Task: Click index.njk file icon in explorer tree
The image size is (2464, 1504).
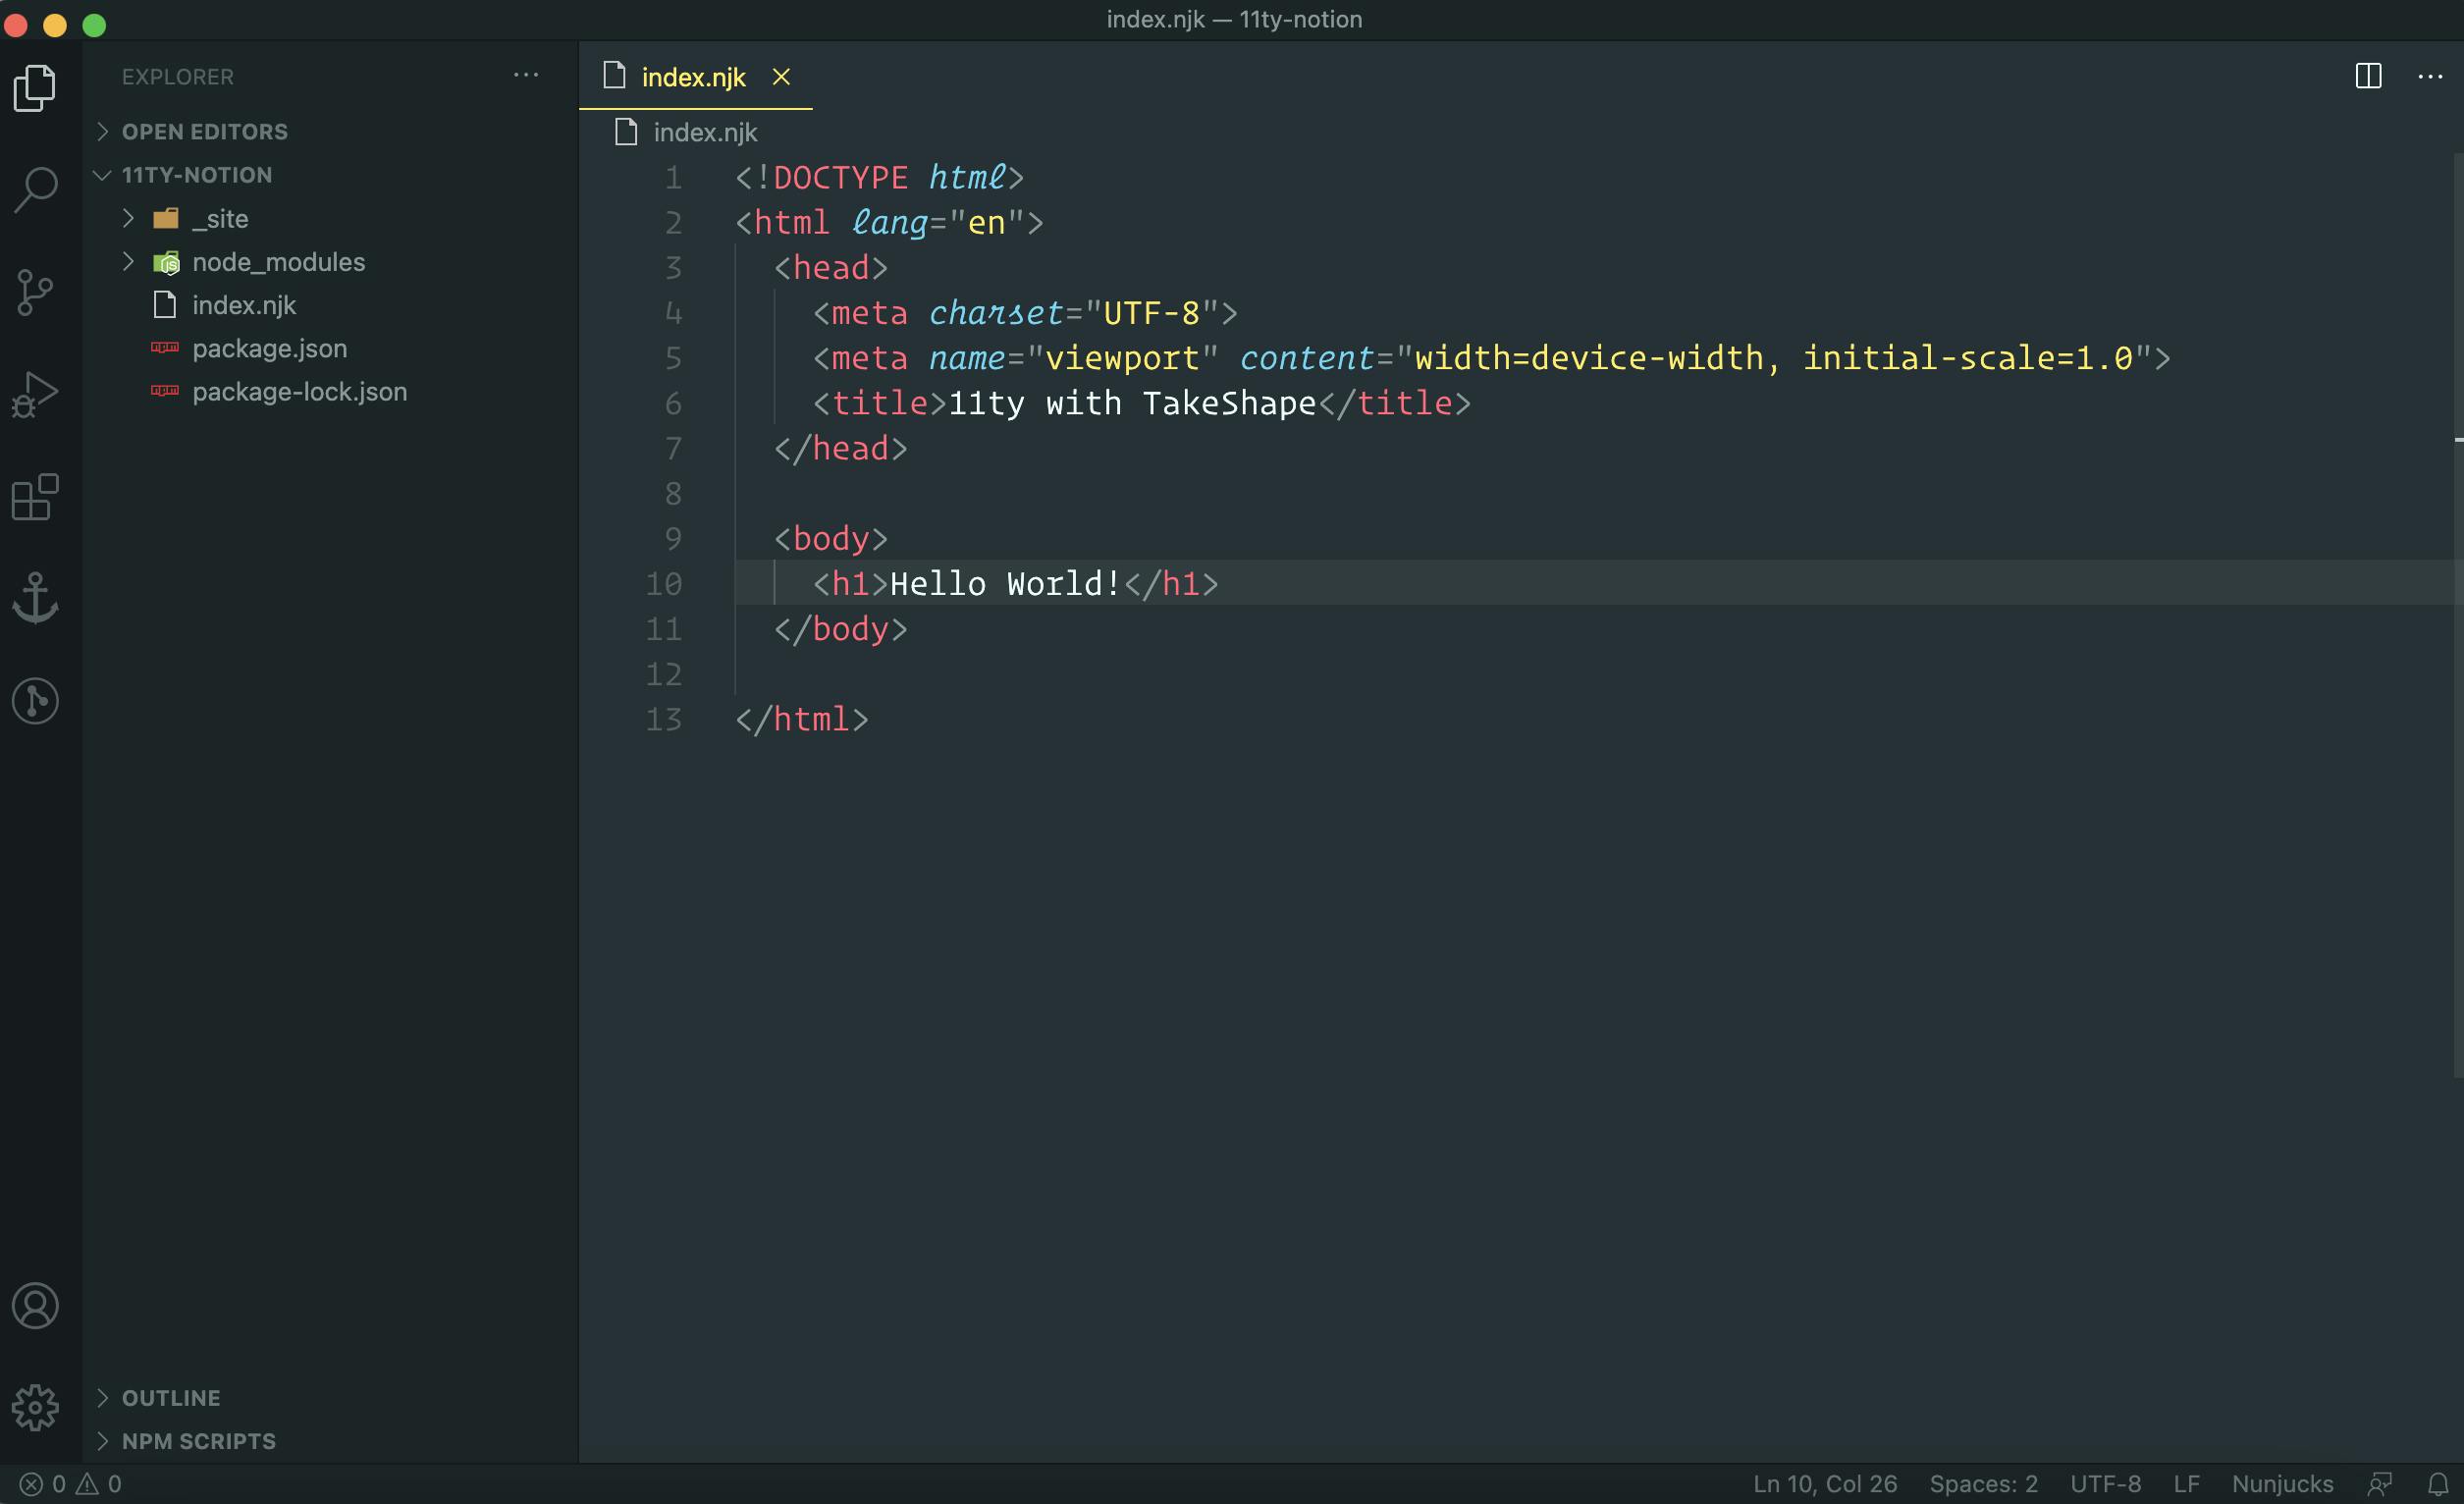Action: point(165,305)
